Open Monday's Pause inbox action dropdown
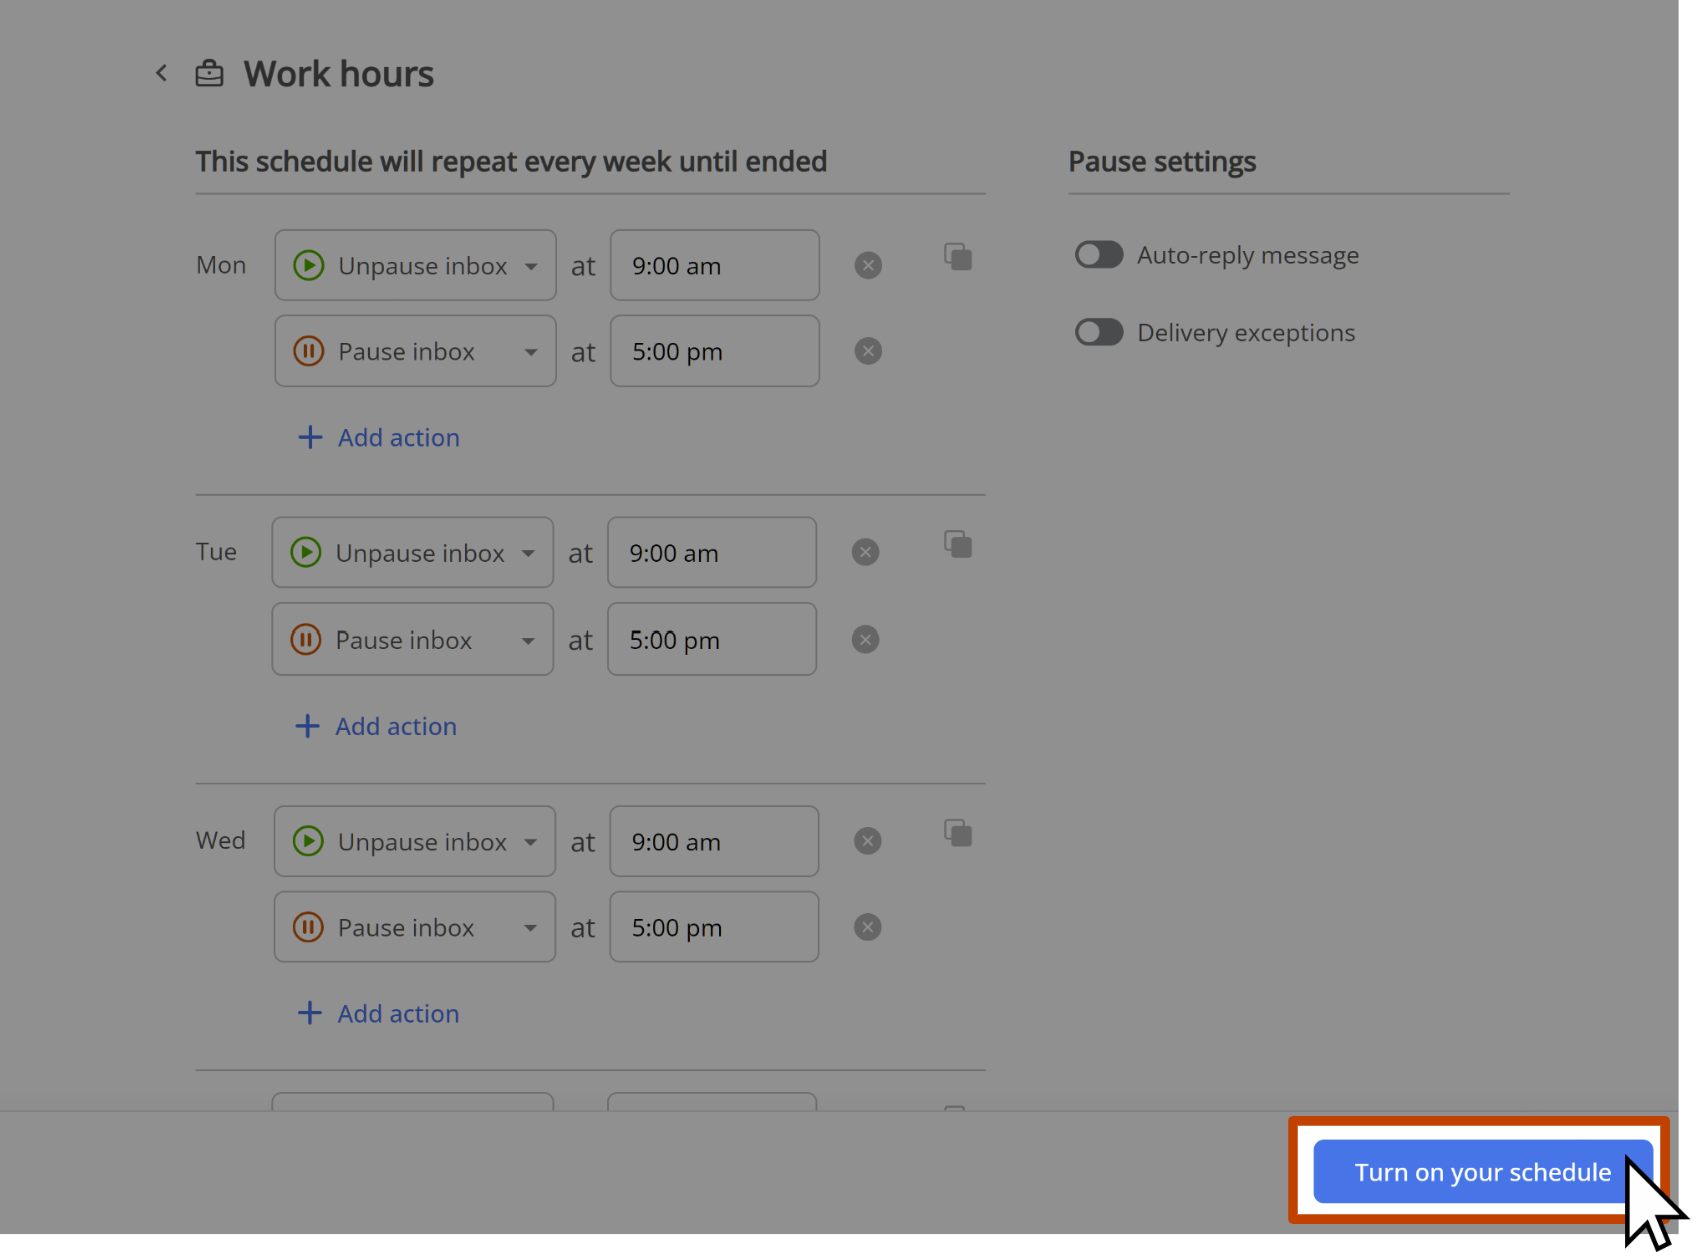This screenshot has height=1260, width=1698. (415, 351)
